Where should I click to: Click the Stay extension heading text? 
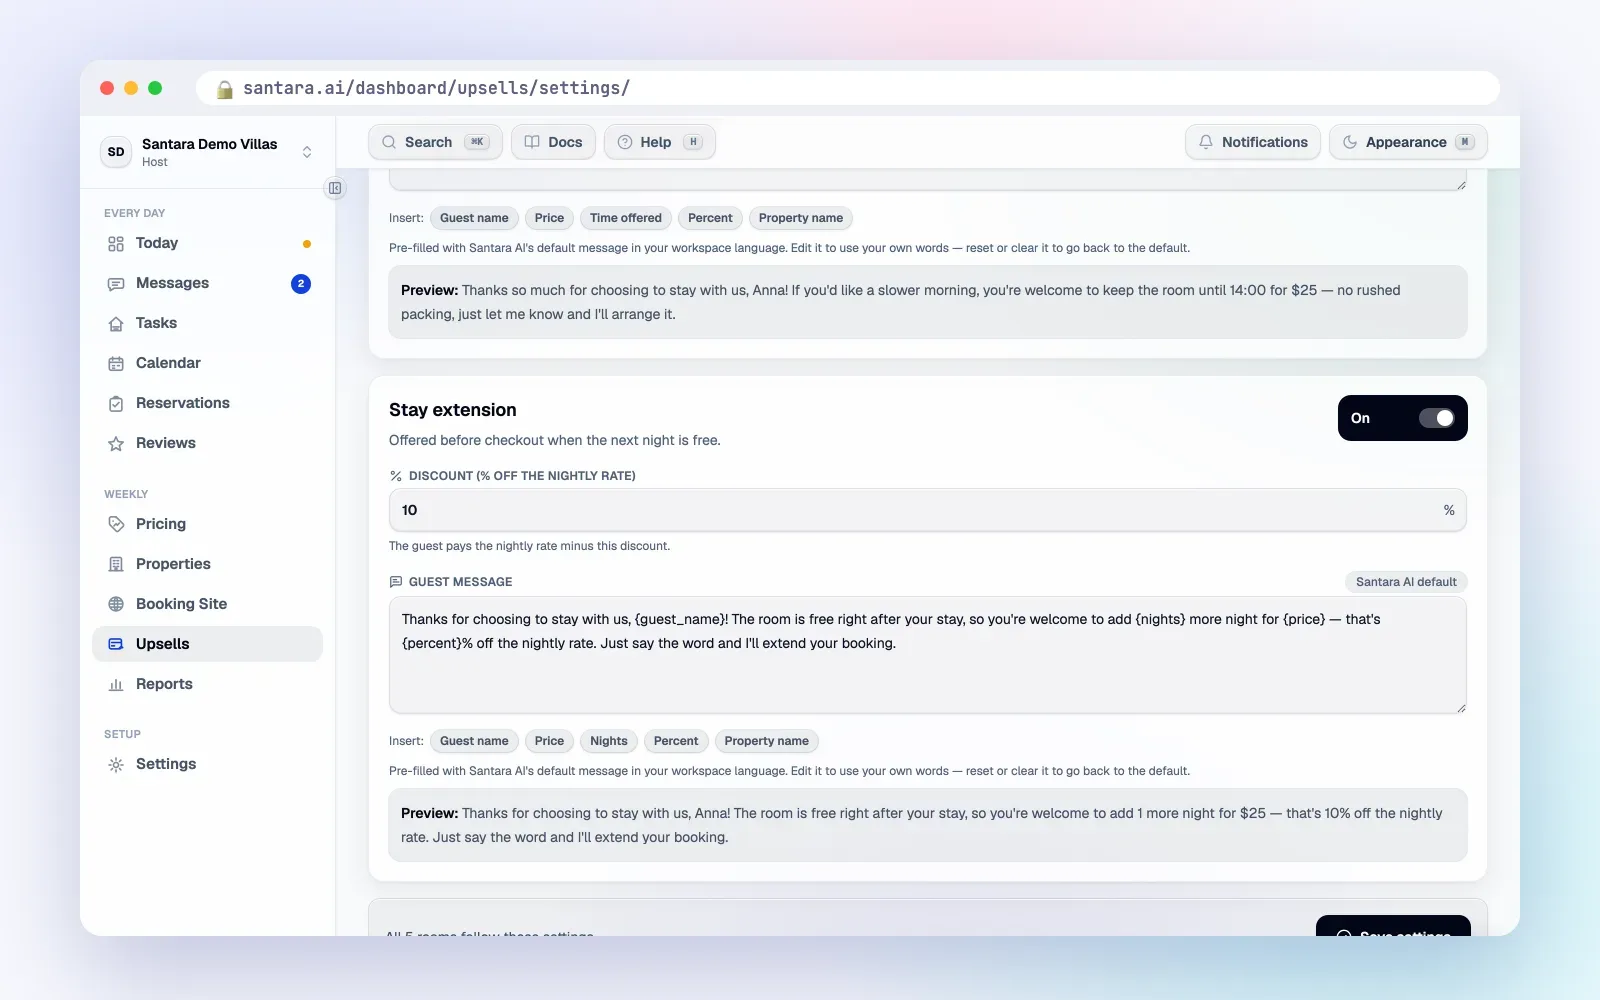coord(453,410)
